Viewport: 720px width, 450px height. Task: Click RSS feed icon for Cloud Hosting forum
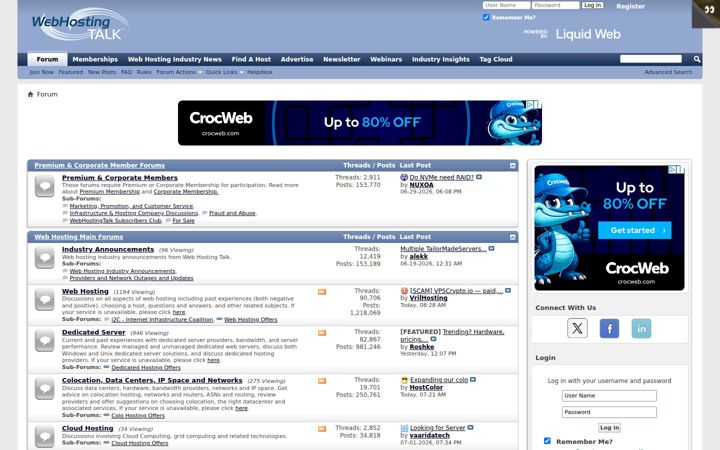322,429
